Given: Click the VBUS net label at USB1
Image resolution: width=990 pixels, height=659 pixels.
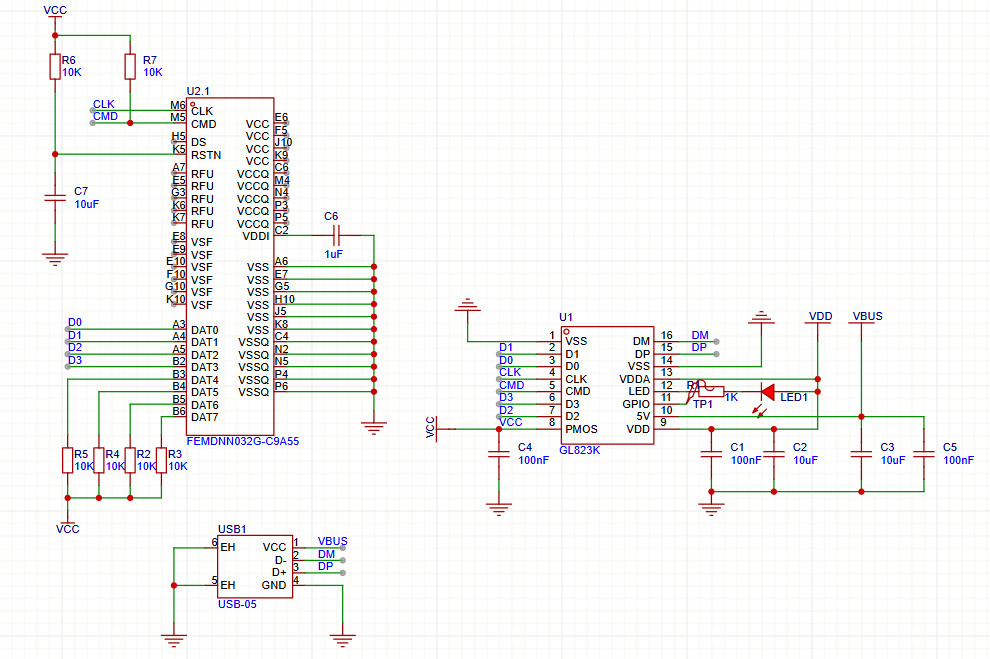Looking at the screenshot, I should point(332,541).
